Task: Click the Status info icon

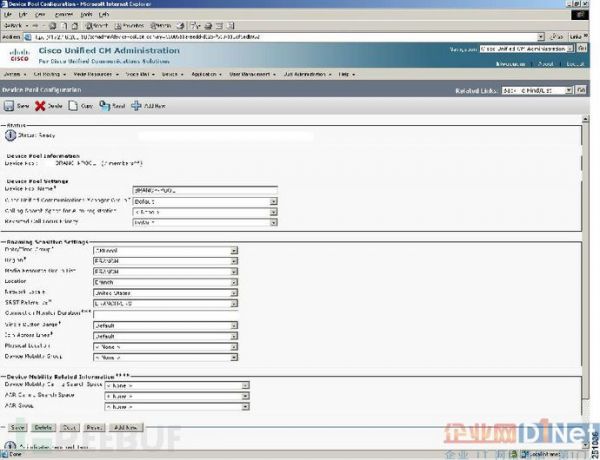Action: point(10,135)
